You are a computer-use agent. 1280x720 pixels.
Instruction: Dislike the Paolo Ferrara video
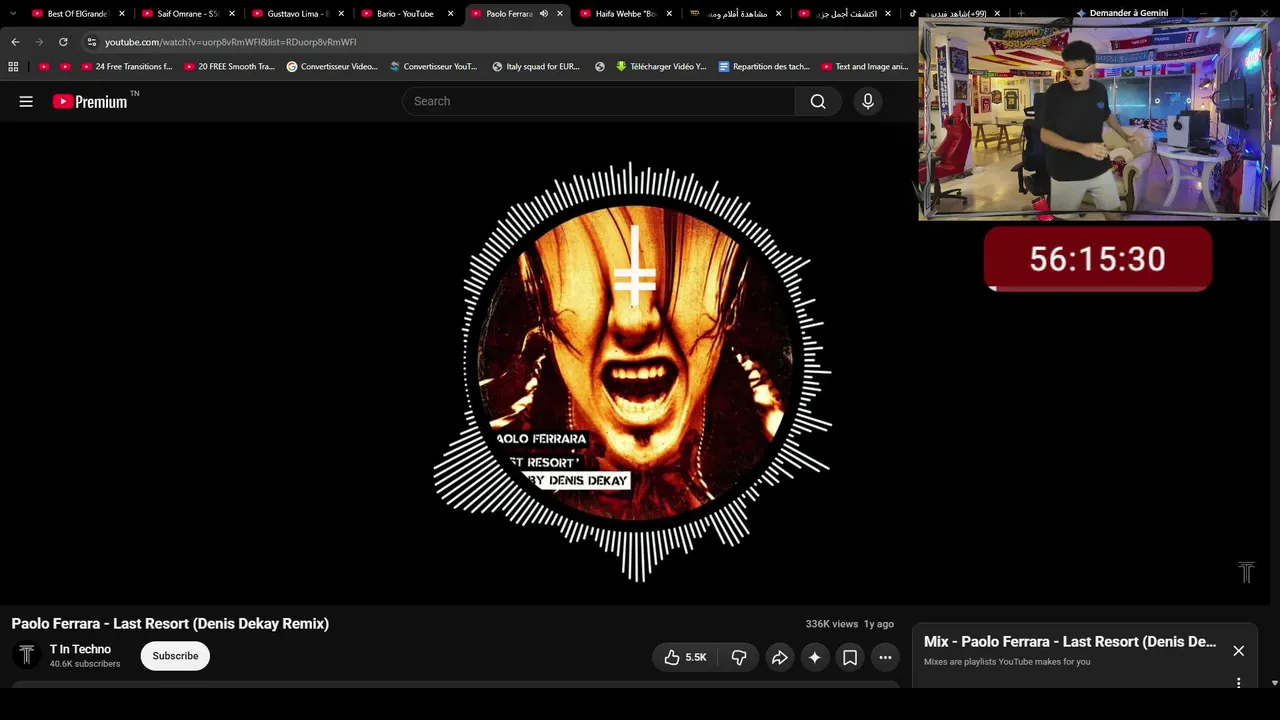pos(739,657)
